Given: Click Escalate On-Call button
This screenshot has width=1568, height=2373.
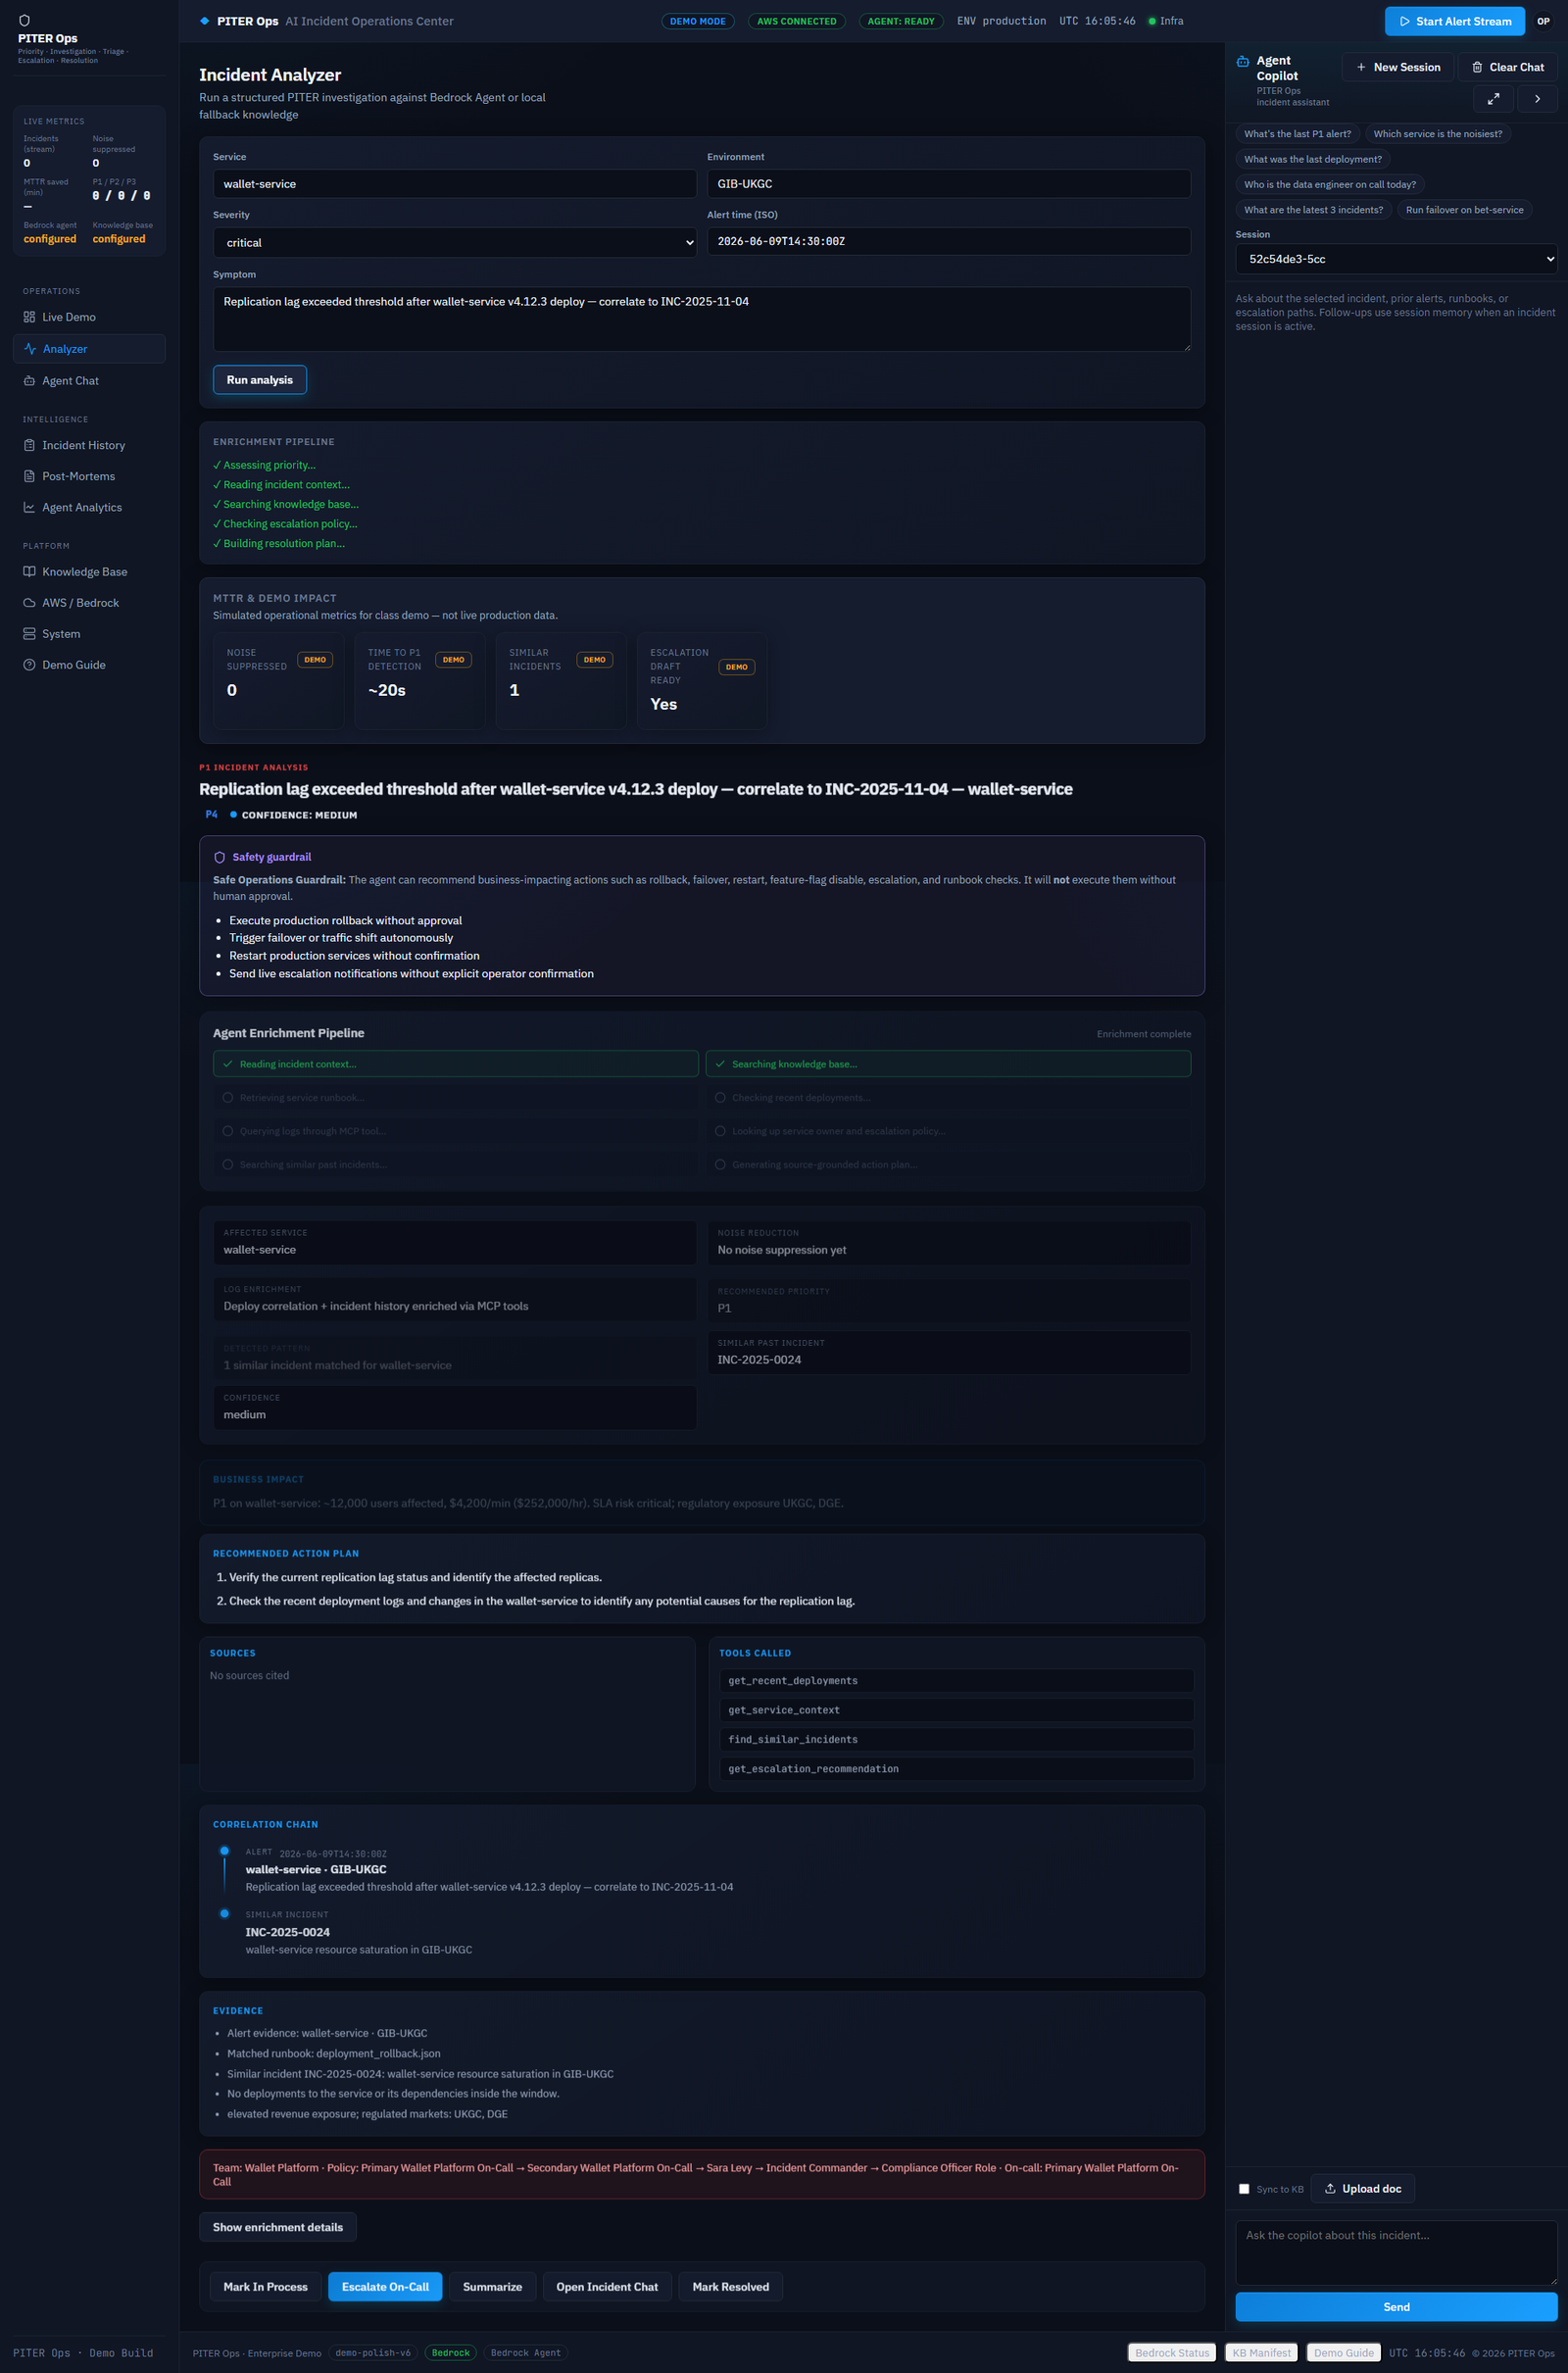Looking at the screenshot, I should point(385,2287).
